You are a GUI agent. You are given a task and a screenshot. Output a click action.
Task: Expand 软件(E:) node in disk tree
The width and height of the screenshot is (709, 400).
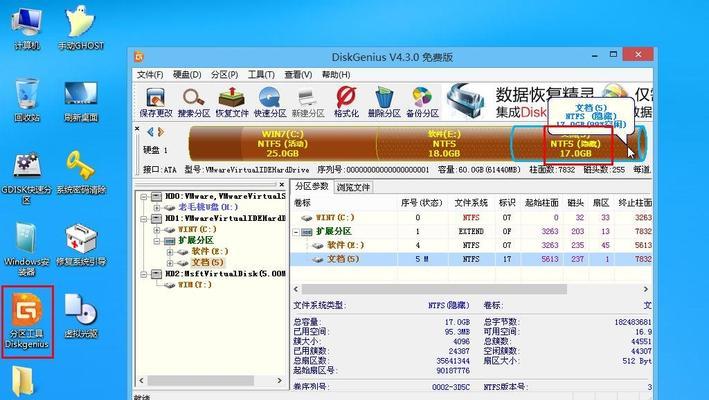tap(170, 252)
